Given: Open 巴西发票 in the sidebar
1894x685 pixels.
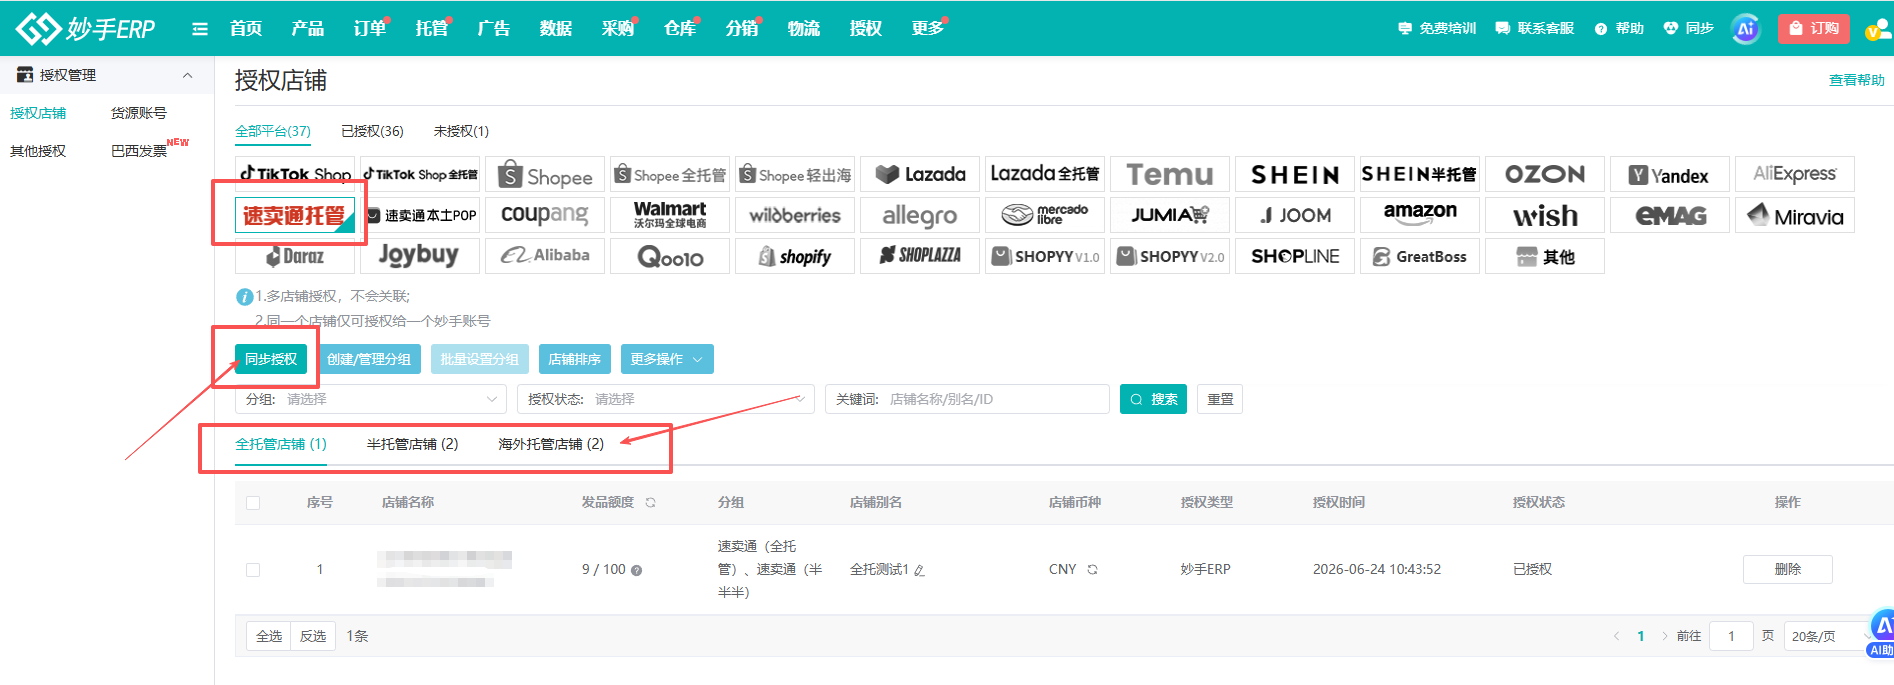Looking at the screenshot, I should pyautogui.click(x=139, y=151).
